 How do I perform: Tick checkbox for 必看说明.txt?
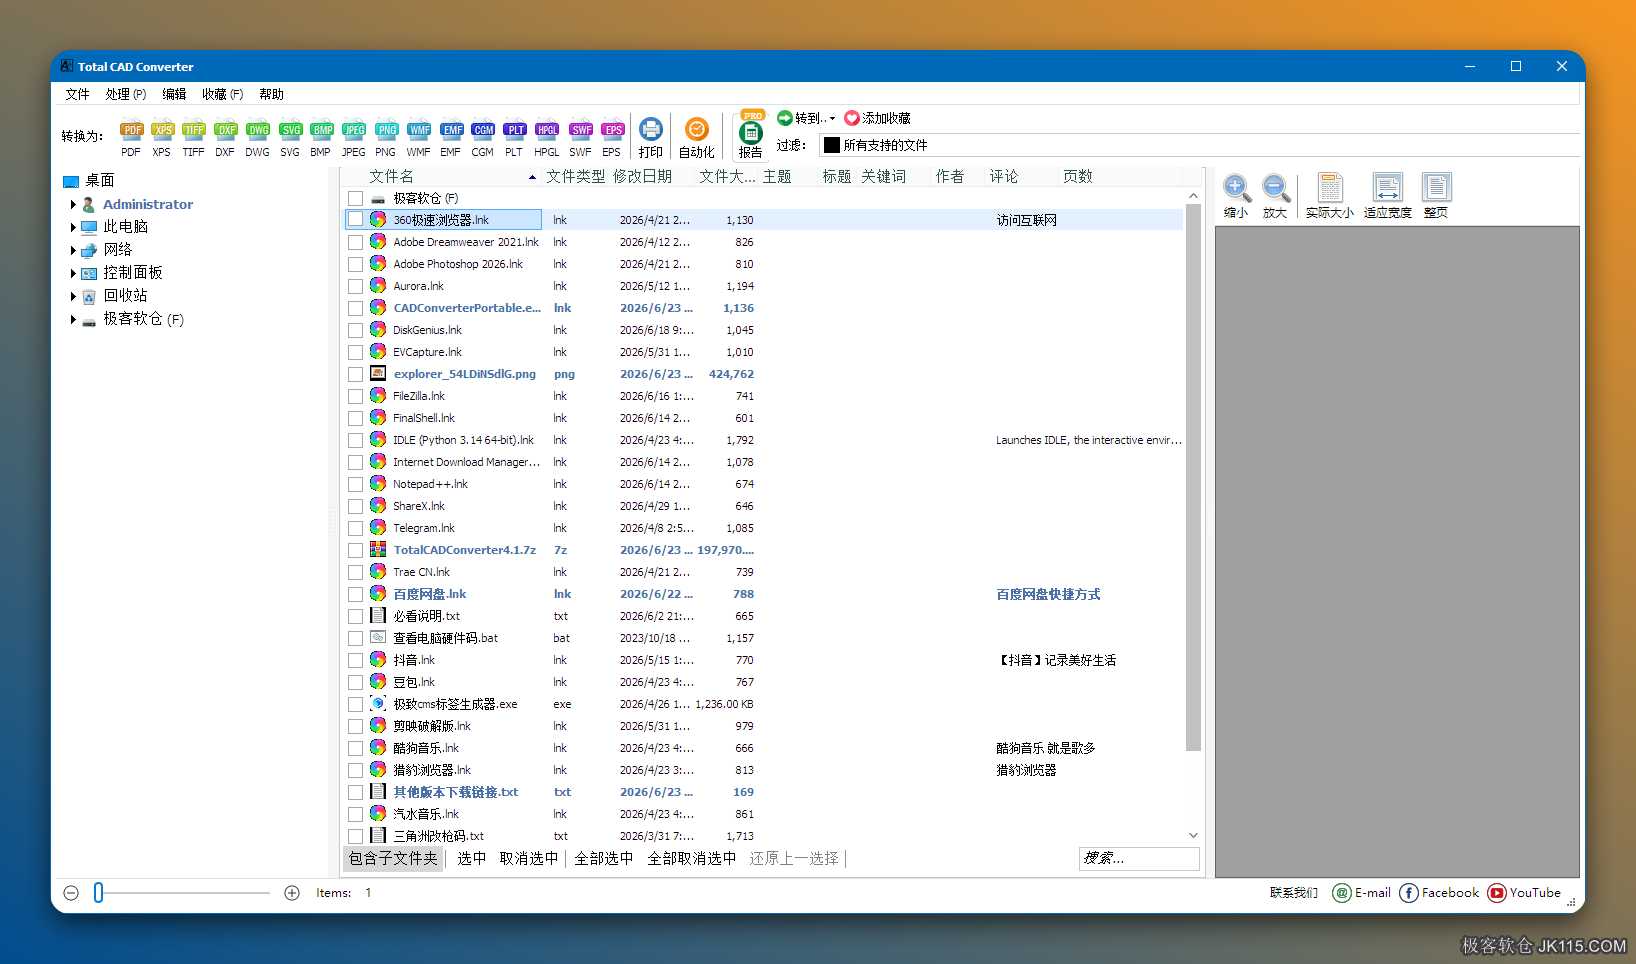(x=356, y=616)
